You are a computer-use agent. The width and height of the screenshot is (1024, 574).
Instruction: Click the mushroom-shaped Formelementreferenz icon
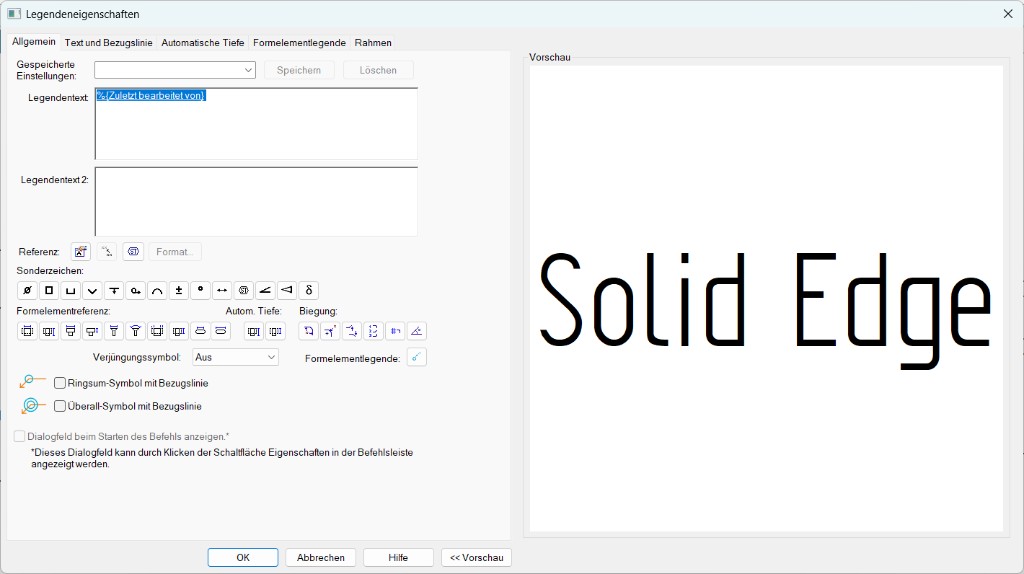point(135,331)
